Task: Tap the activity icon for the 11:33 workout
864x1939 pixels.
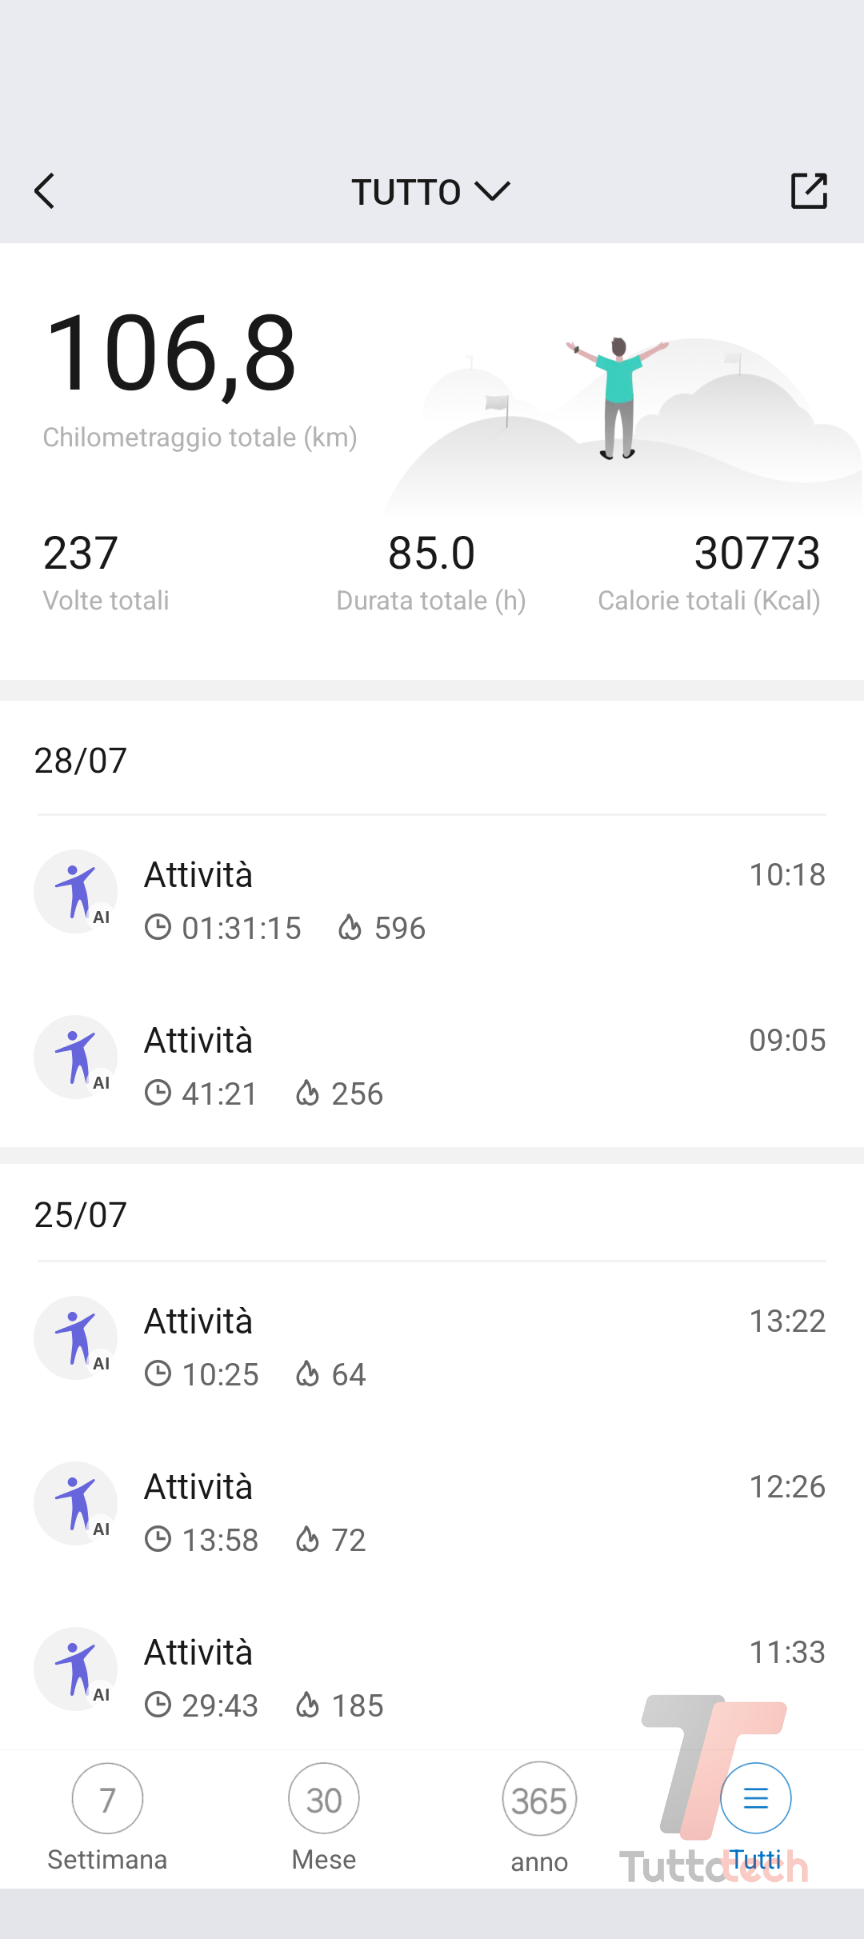Action: [76, 1669]
